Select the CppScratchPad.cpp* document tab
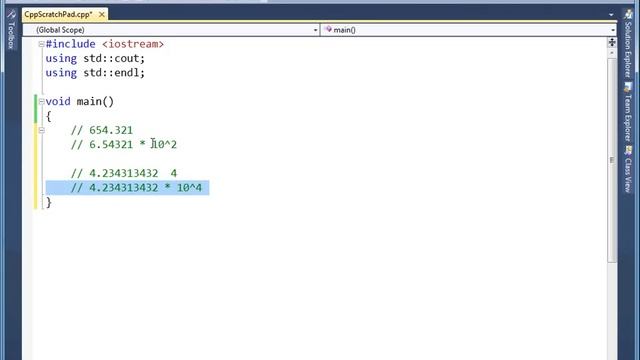The width and height of the screenshot is (640, 360). (59, 15)
